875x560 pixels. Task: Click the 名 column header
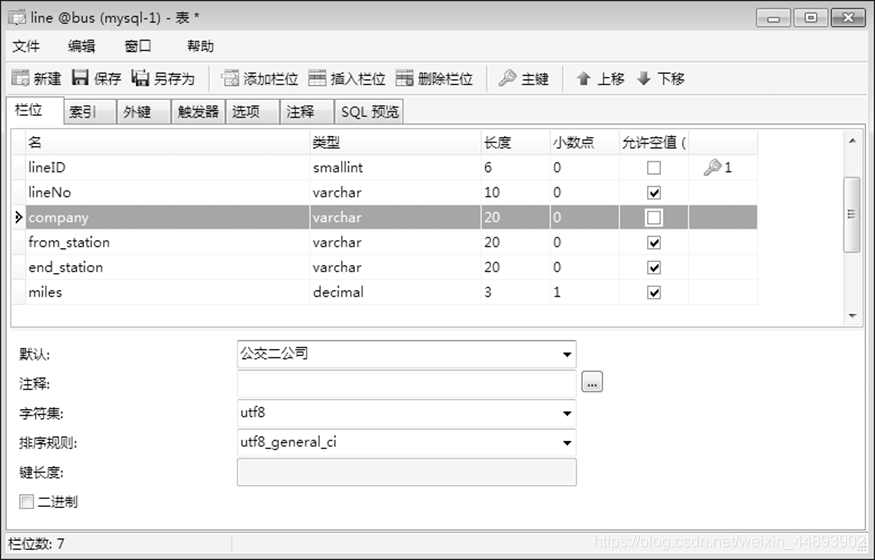(167, 143)
